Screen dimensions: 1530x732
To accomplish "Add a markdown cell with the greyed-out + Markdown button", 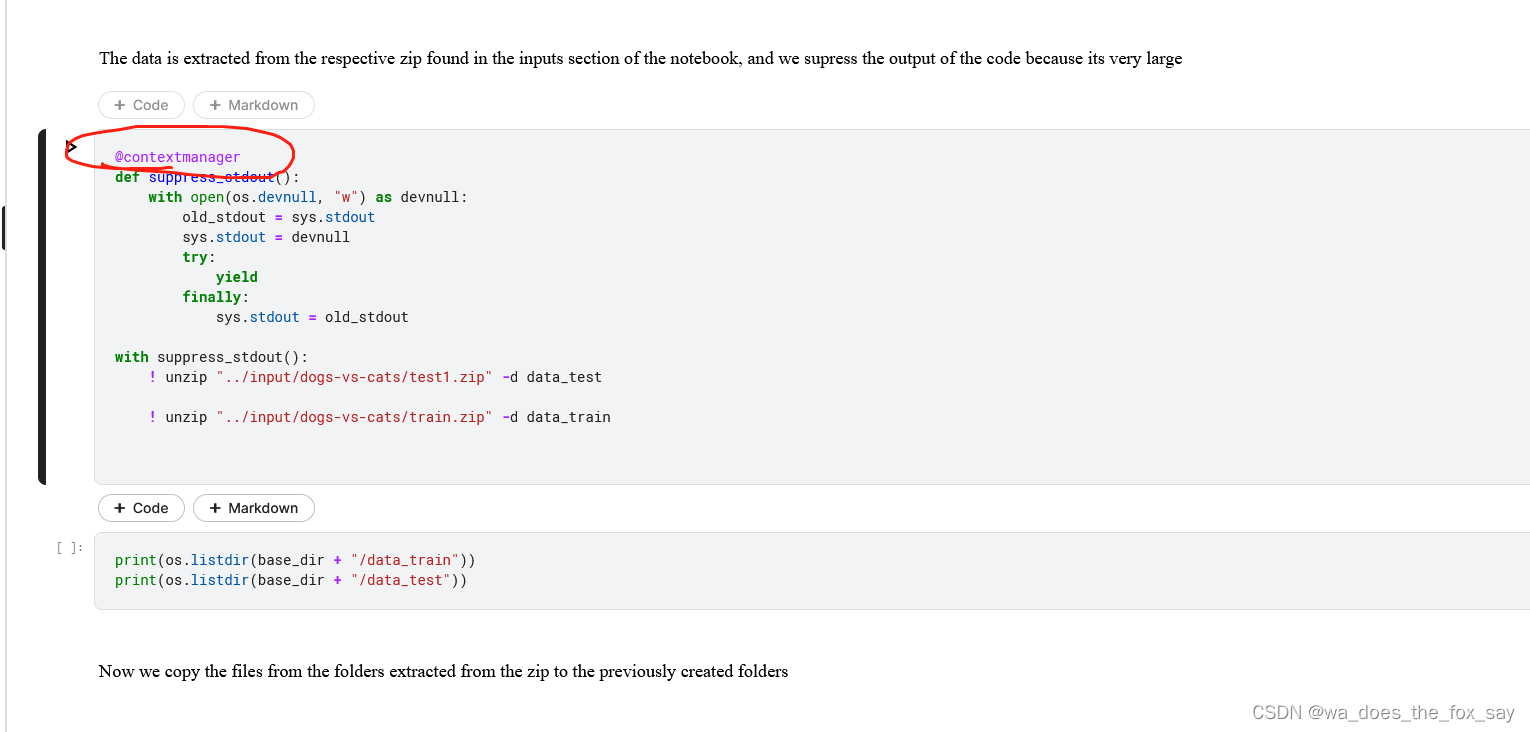I will [x=254, y=105].
